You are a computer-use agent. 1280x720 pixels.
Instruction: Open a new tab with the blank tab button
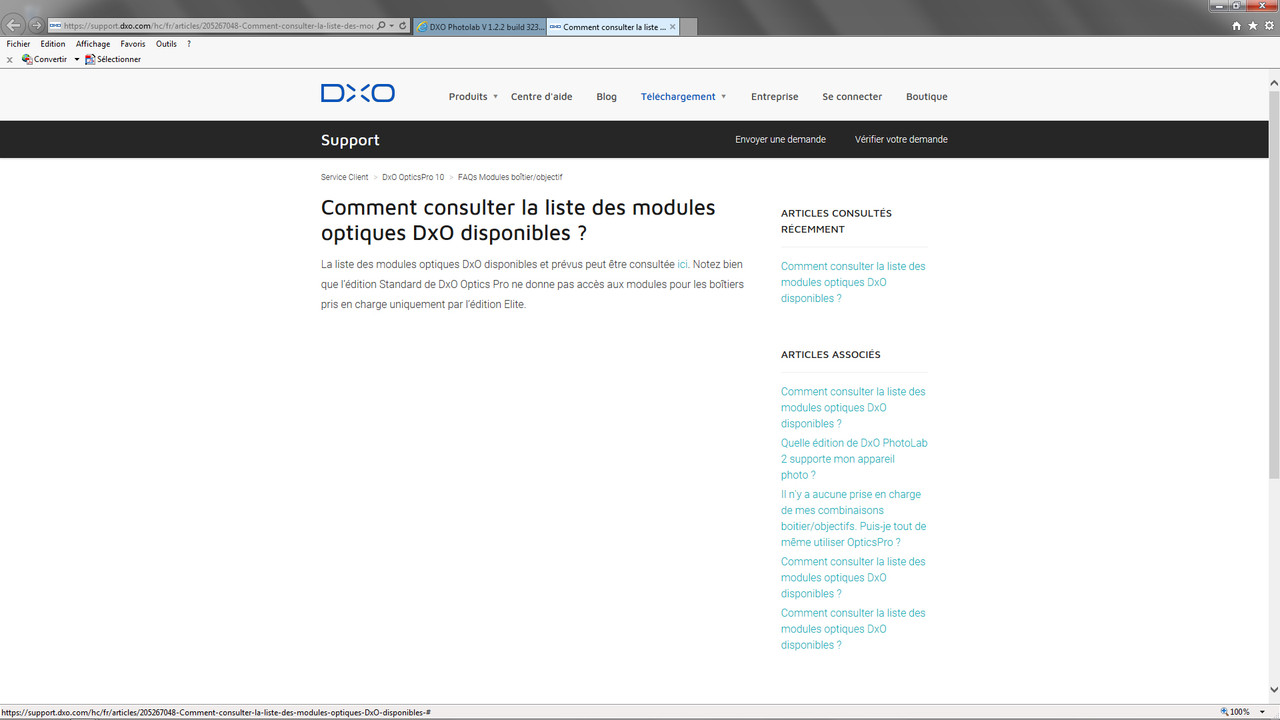[688, 27]
